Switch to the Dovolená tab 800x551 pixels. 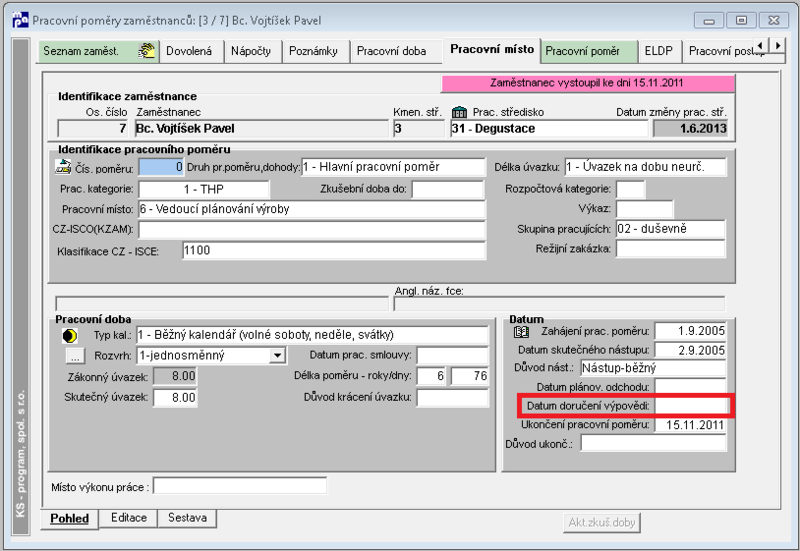tap(191, 51)
